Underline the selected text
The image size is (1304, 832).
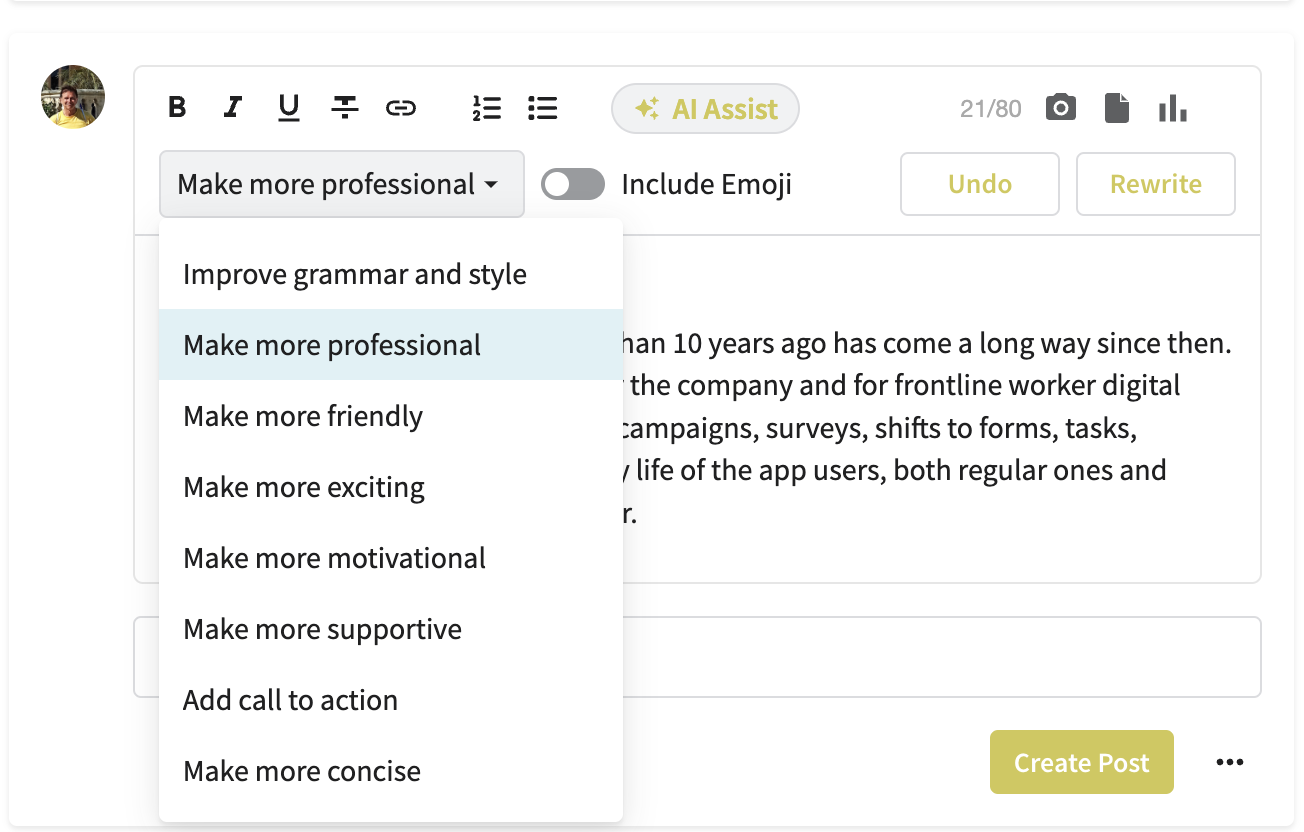pos(289,108)
